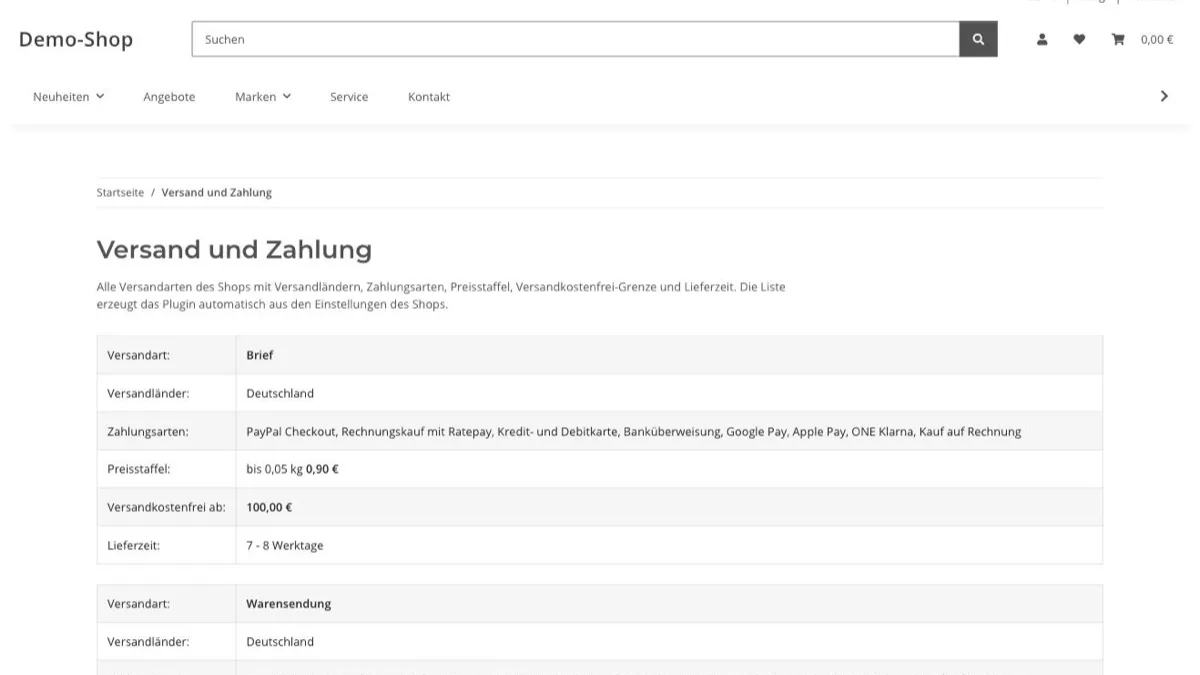Open the Angebote menu item
1200x675 pixels.
(x=169, y=97)
